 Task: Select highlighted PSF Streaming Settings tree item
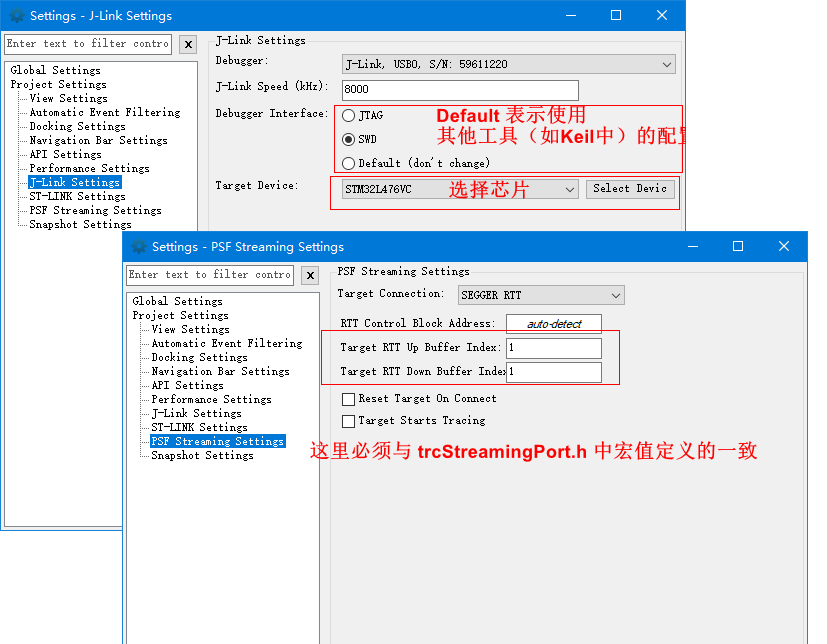click(x=218, y=441)
